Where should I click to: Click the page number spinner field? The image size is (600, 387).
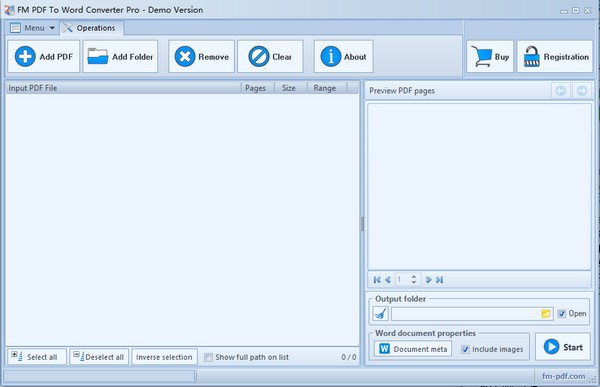[x=408, y=280]
